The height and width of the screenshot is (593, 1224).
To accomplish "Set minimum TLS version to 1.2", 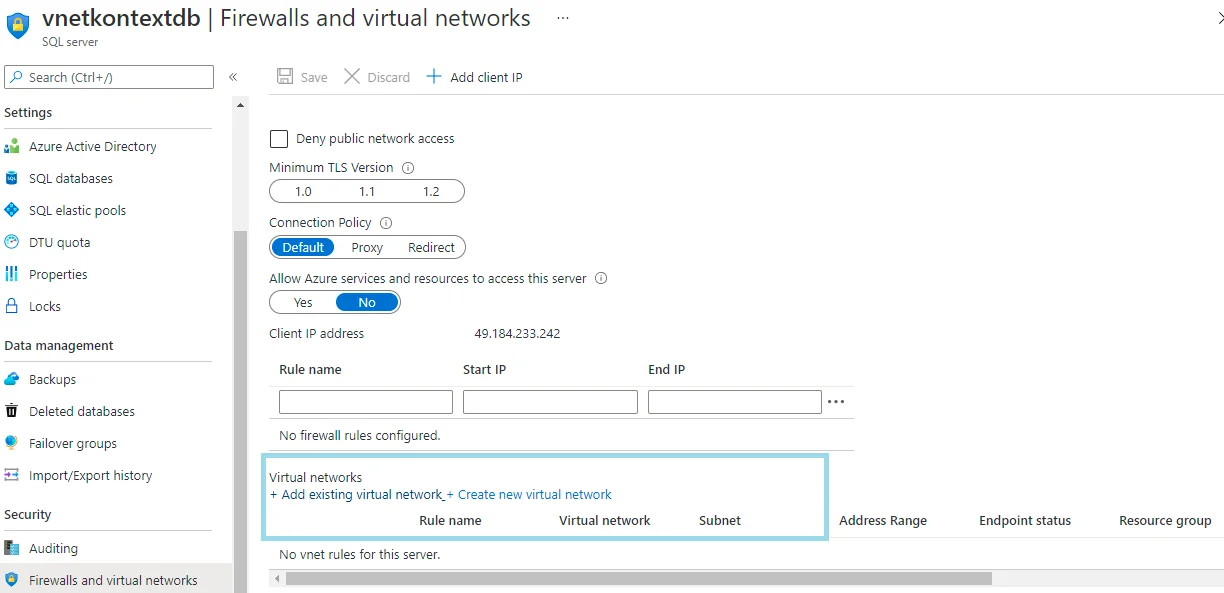I will (x=431, y=192).
